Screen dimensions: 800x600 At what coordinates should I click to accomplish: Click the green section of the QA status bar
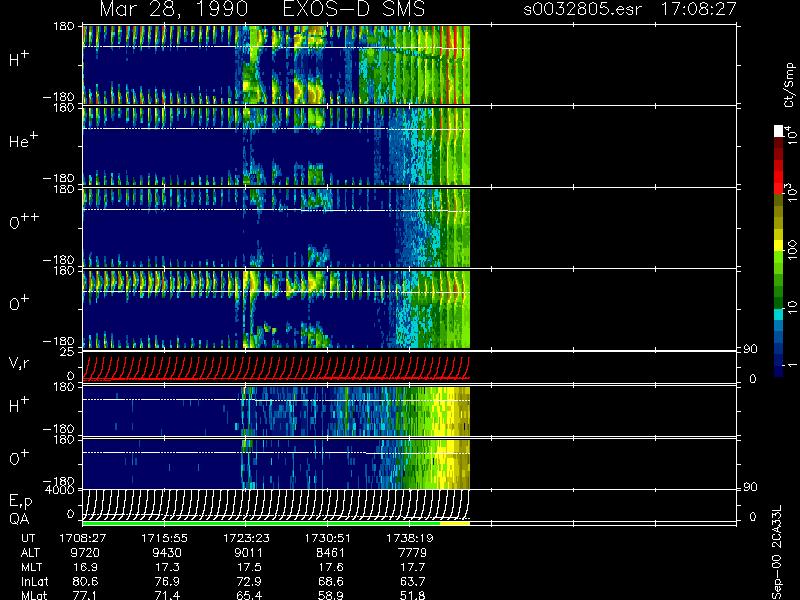(261, 523)
